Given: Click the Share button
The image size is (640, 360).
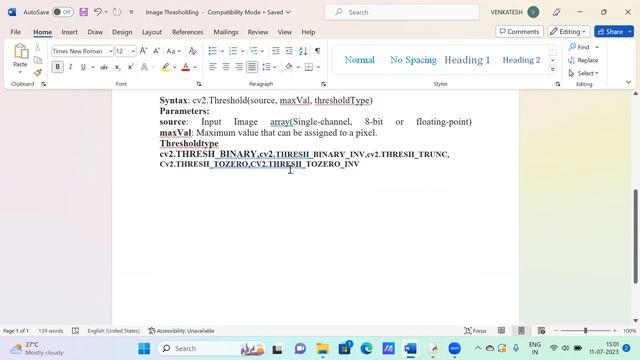Looking at the screenshot, I should tap(610, 31).
